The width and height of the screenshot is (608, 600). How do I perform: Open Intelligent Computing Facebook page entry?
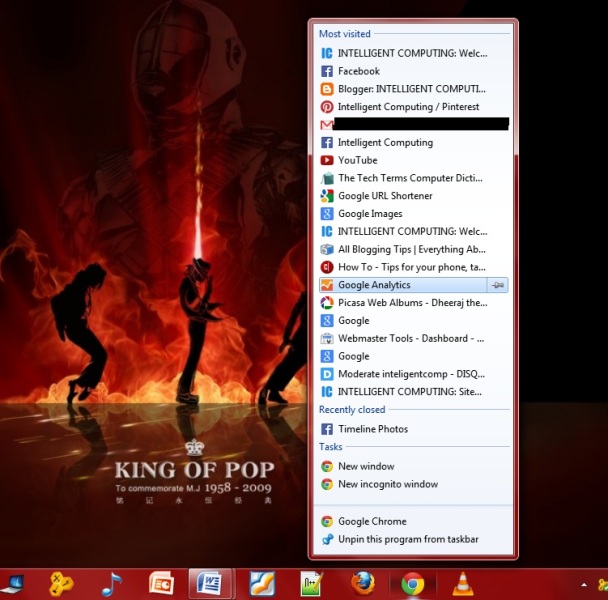(414, 142)
